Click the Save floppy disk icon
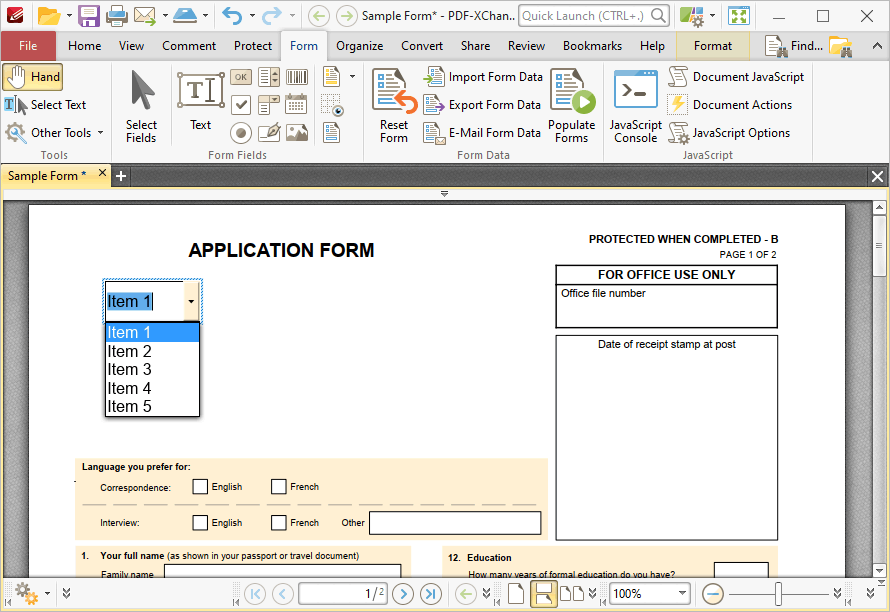Viewport: 890px width, 612px height. 89,16
